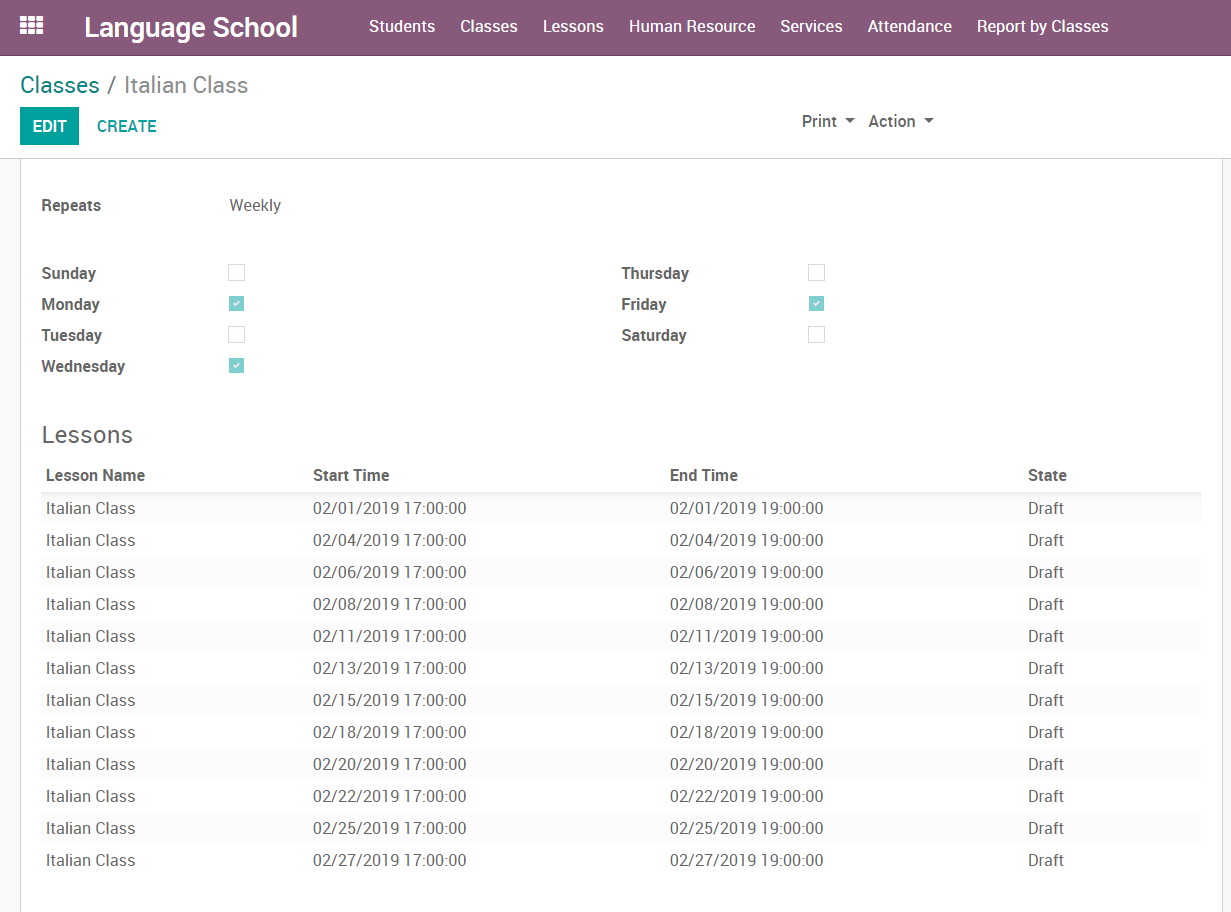The width and height of the screenshot is (1231, 912).
Task: Open the lesson starting 02/01/2019
Action: [x=389, y=508]
